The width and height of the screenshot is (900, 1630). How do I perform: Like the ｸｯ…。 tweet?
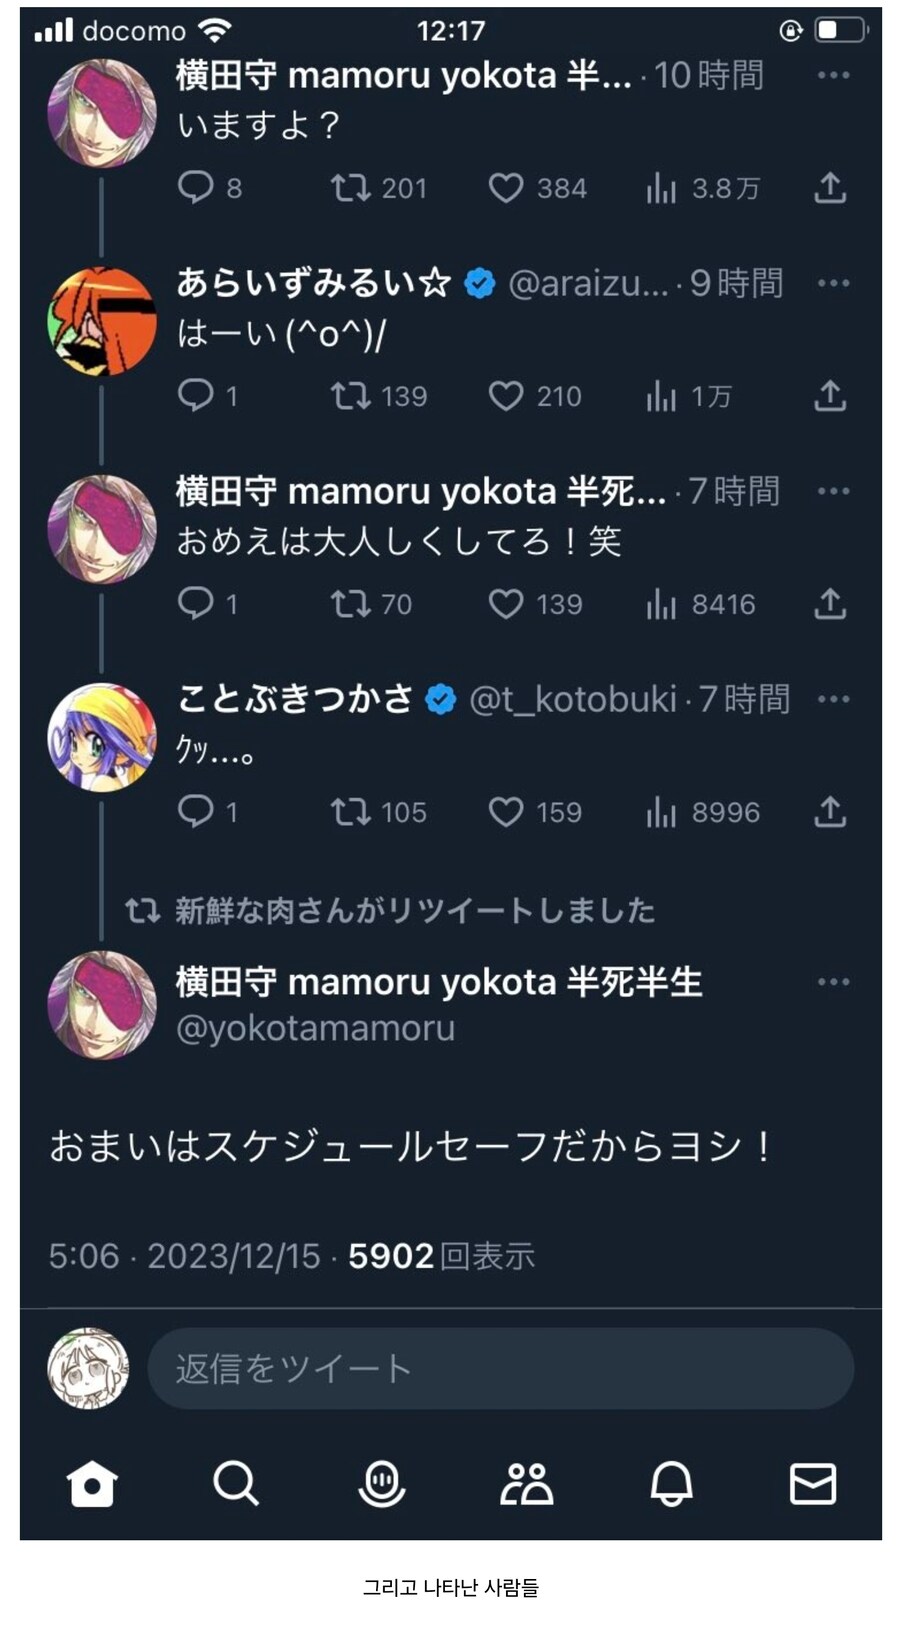tap(506, 812)
